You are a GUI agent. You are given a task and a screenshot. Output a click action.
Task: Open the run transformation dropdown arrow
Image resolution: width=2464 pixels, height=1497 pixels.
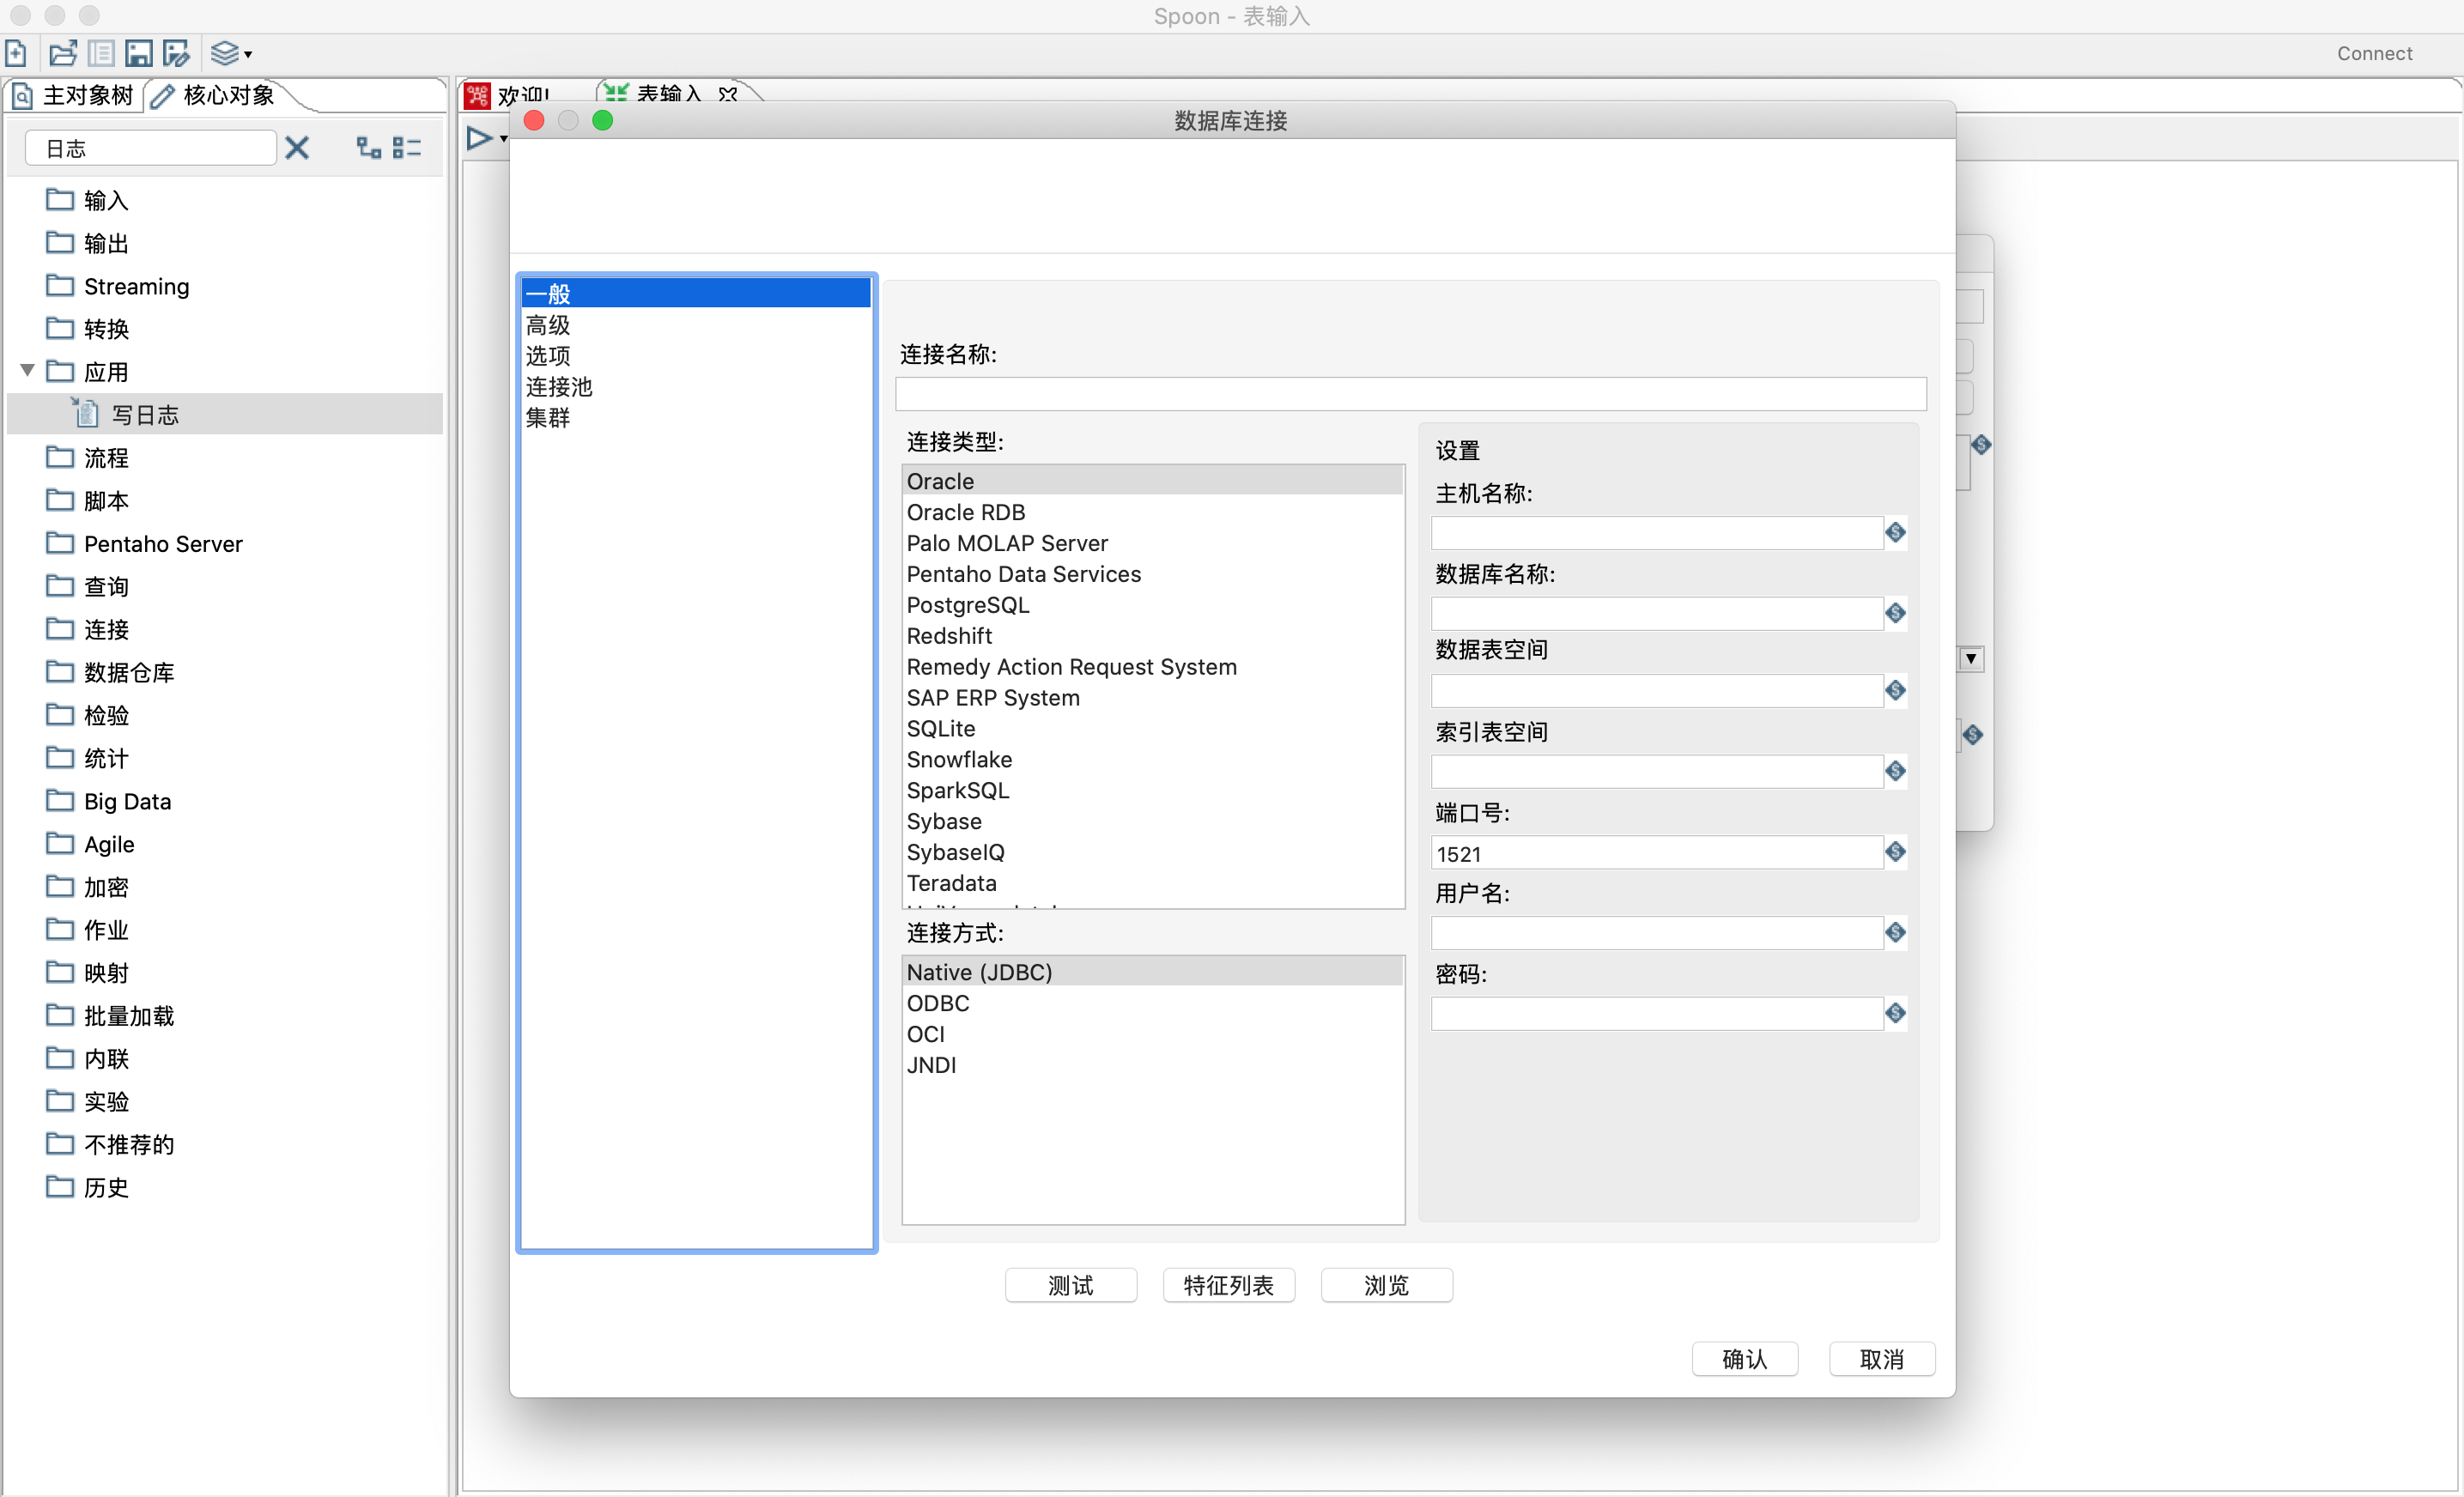point(503,139)
